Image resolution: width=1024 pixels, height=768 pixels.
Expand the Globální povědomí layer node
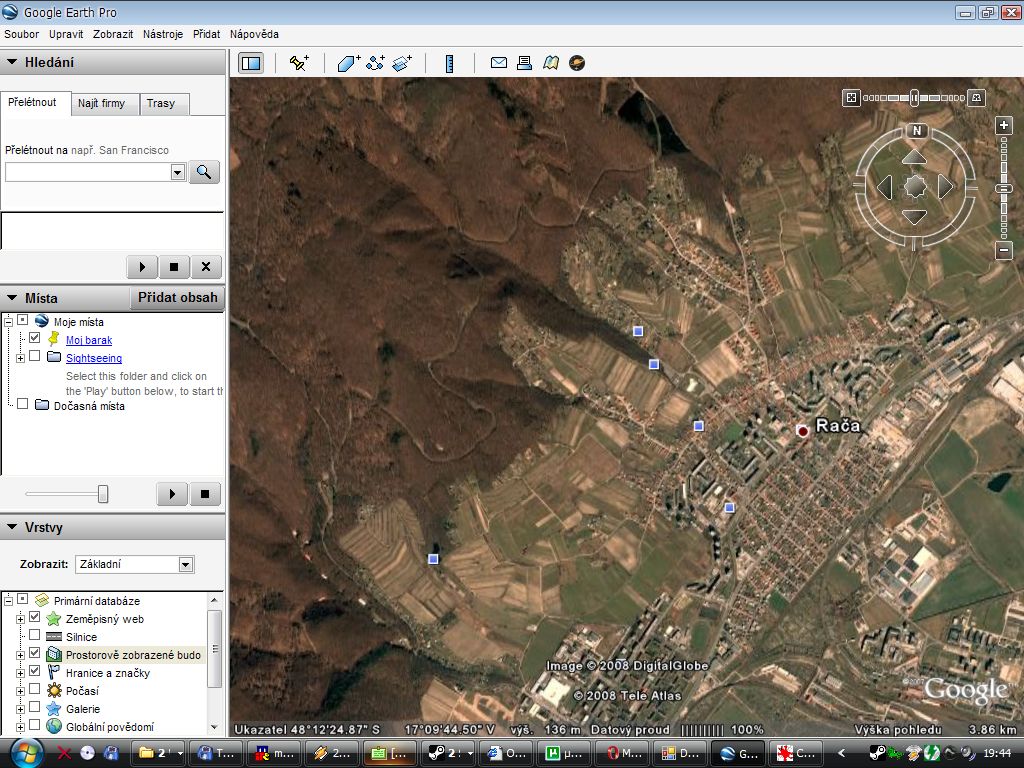click(21, 727)
